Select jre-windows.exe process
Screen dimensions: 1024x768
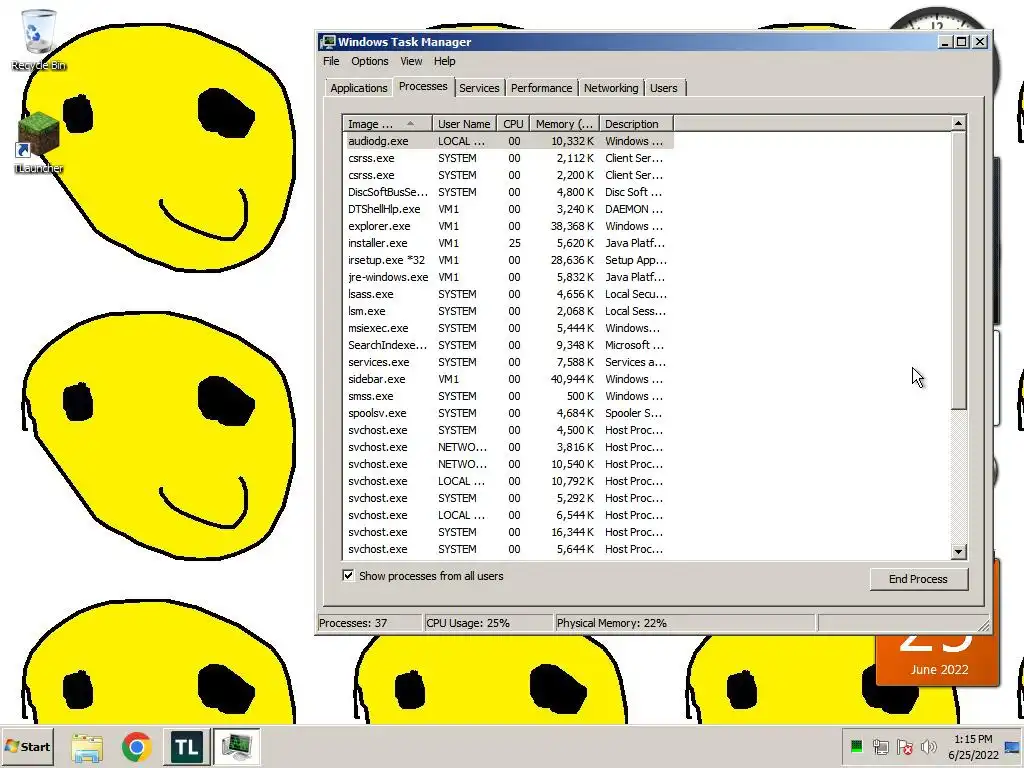(x=508, y=277)
